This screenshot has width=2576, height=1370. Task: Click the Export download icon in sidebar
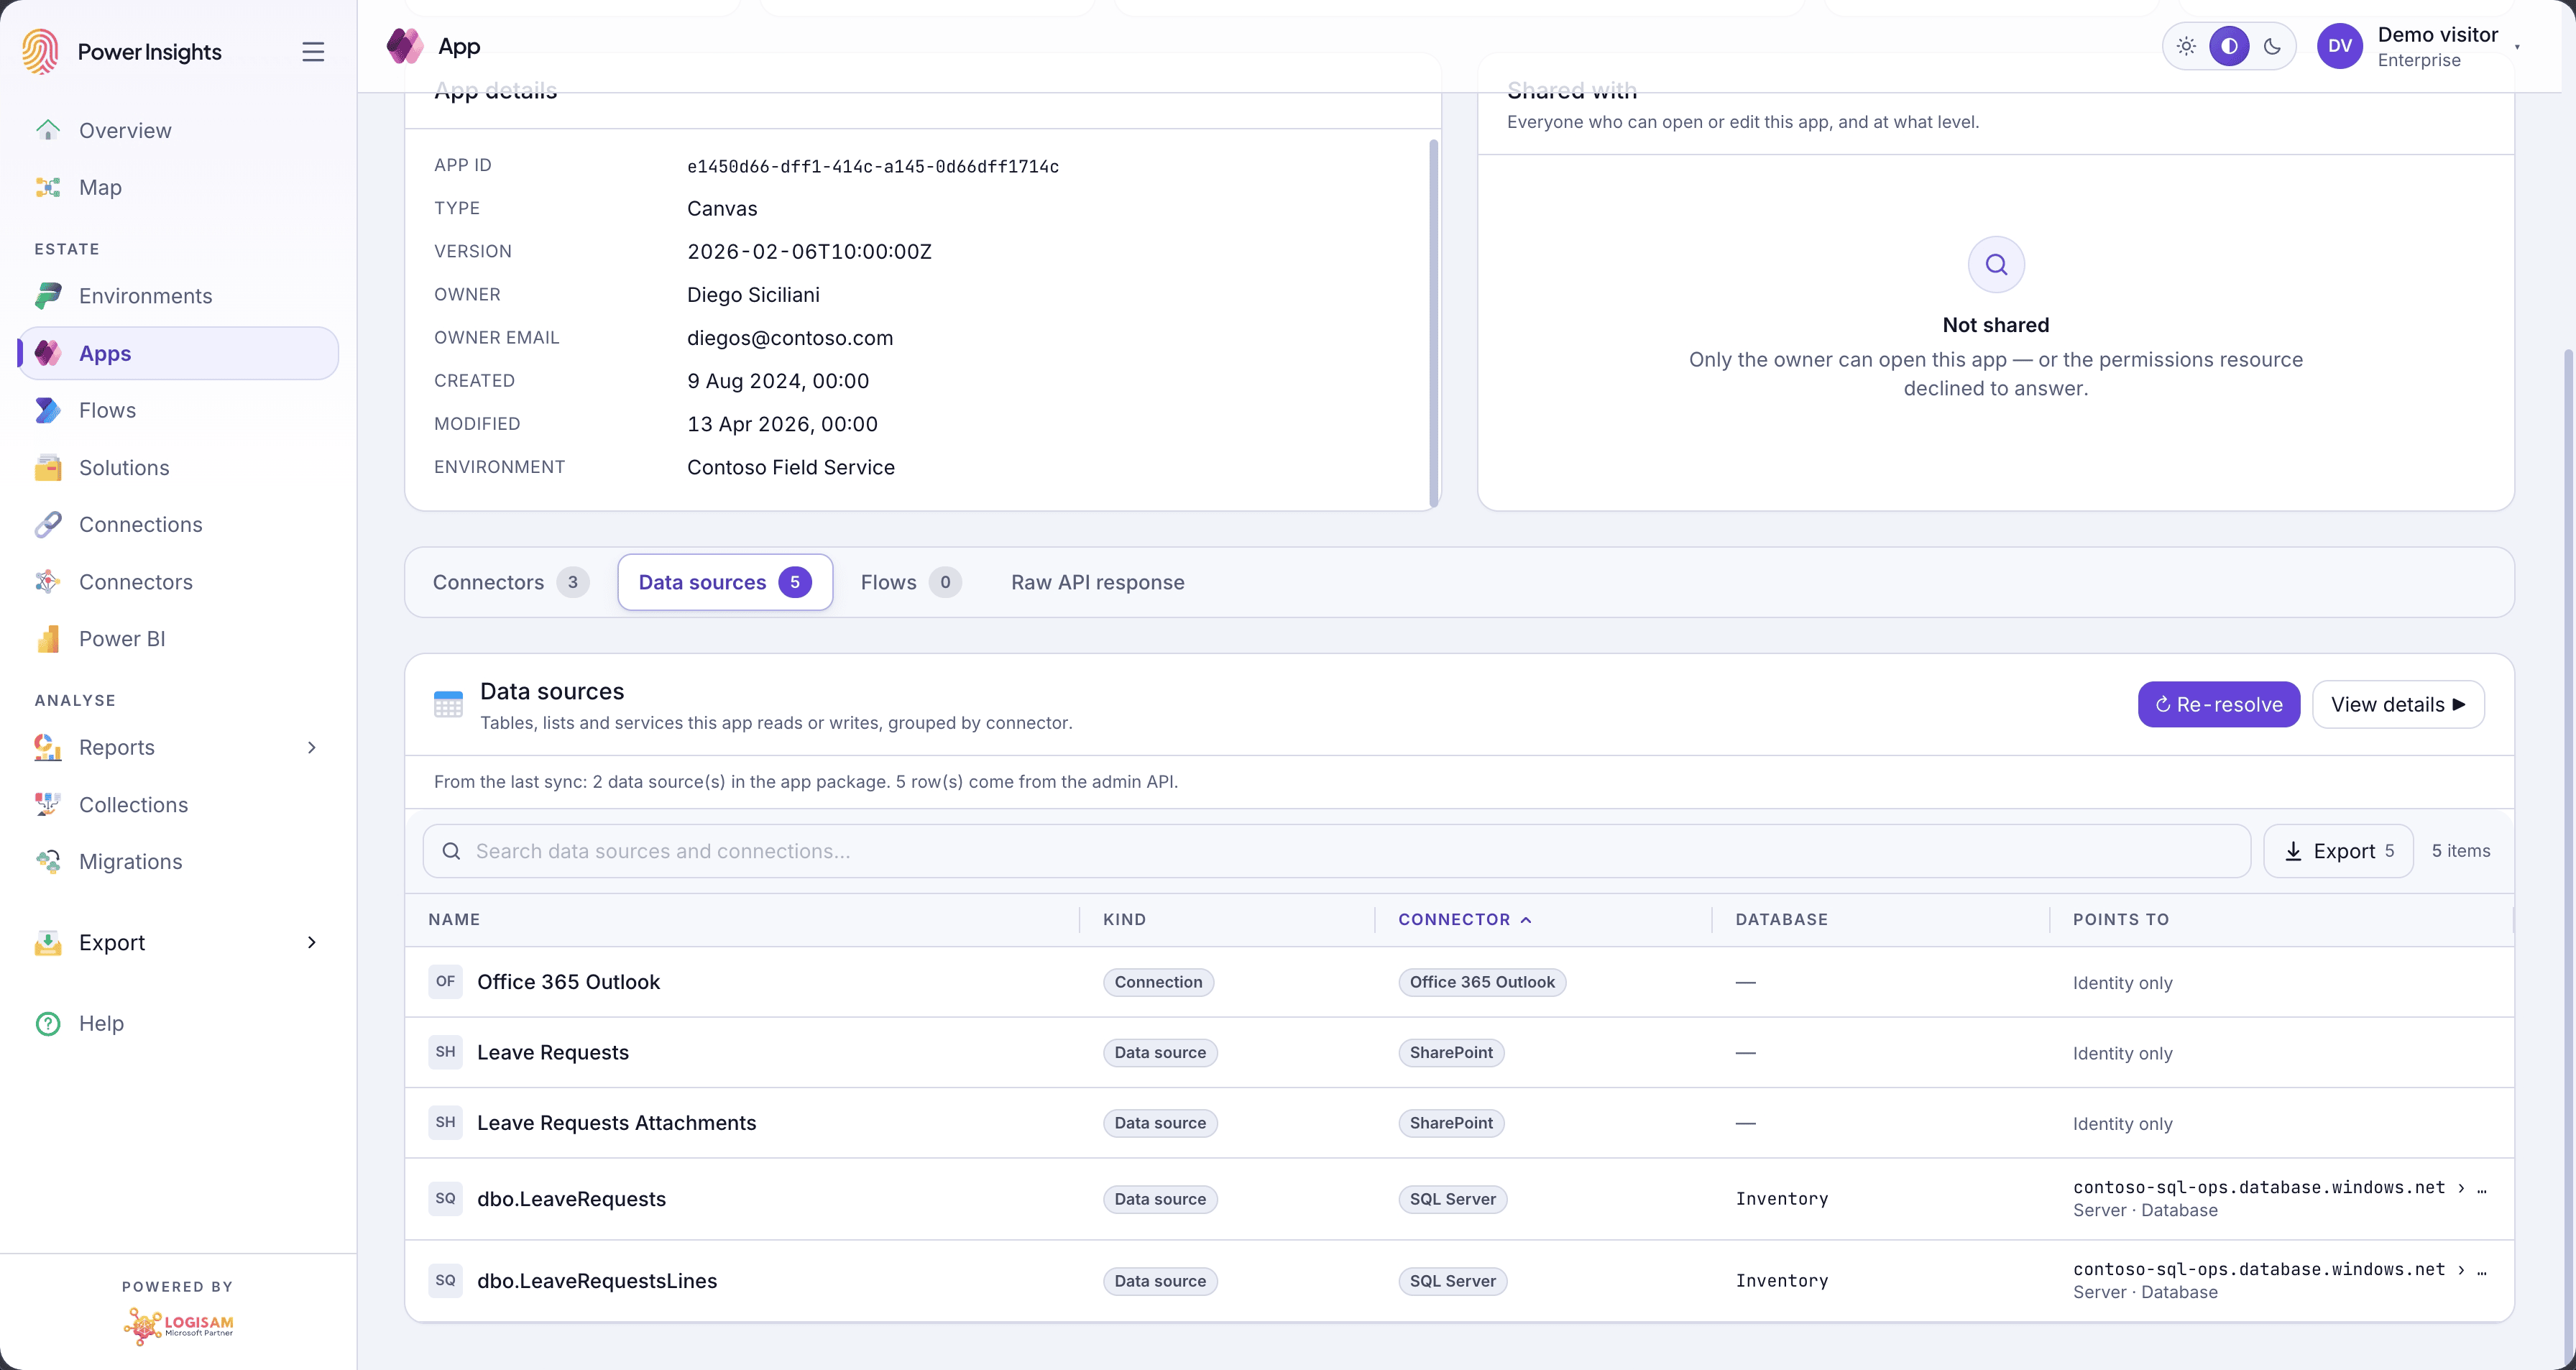click(48, 942)
